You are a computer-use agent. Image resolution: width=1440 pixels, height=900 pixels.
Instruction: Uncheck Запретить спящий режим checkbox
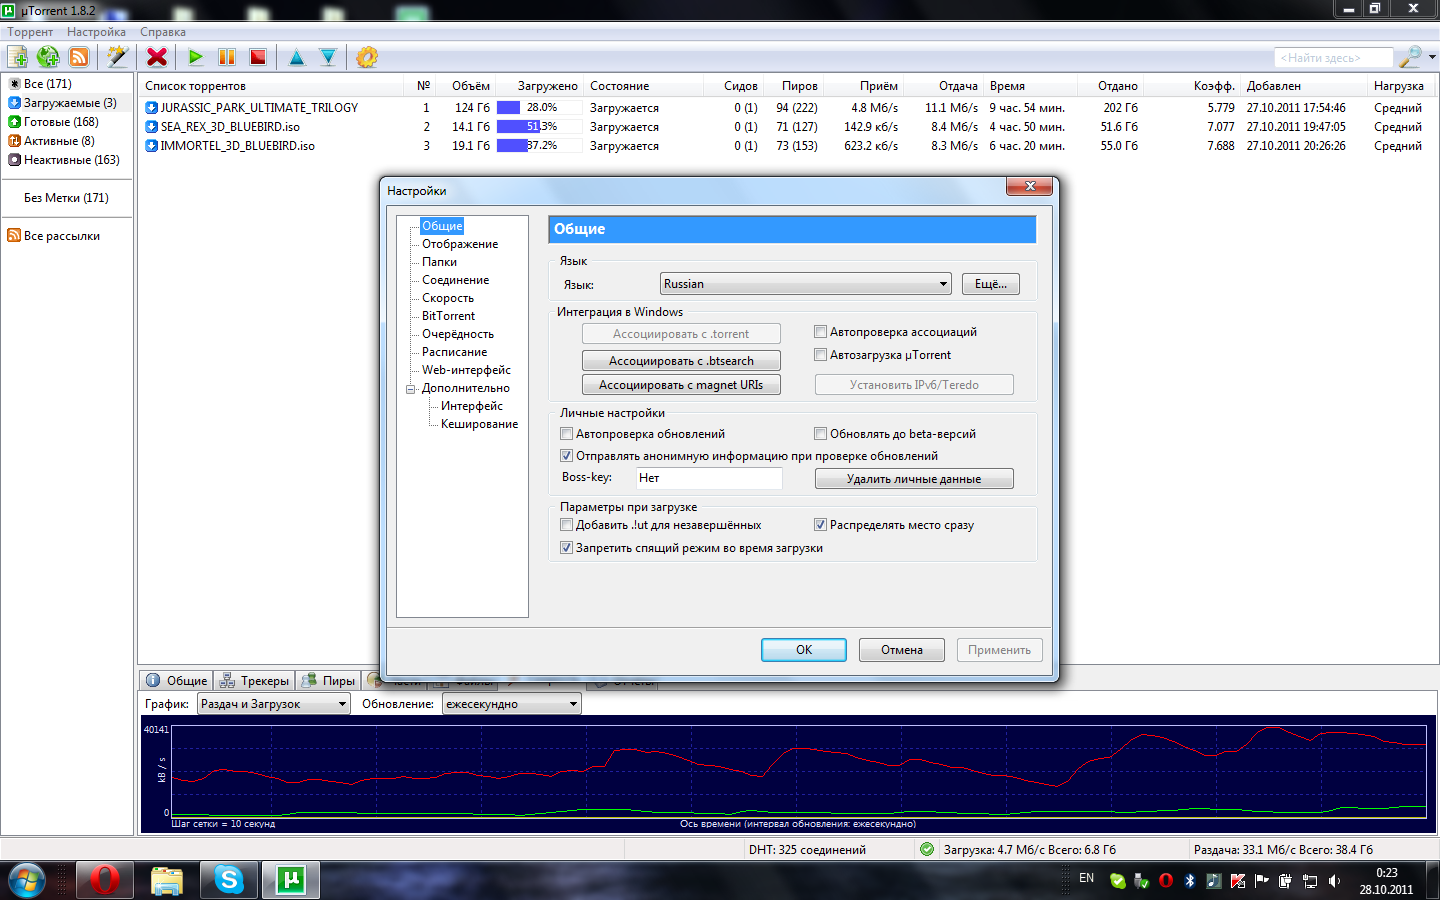pyautogui.click(x=566, y=548)
